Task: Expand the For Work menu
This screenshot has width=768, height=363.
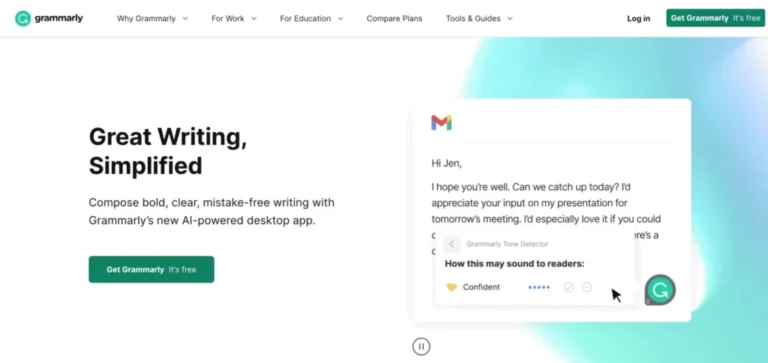Action: pyautogui.click(x=234, y=19)
